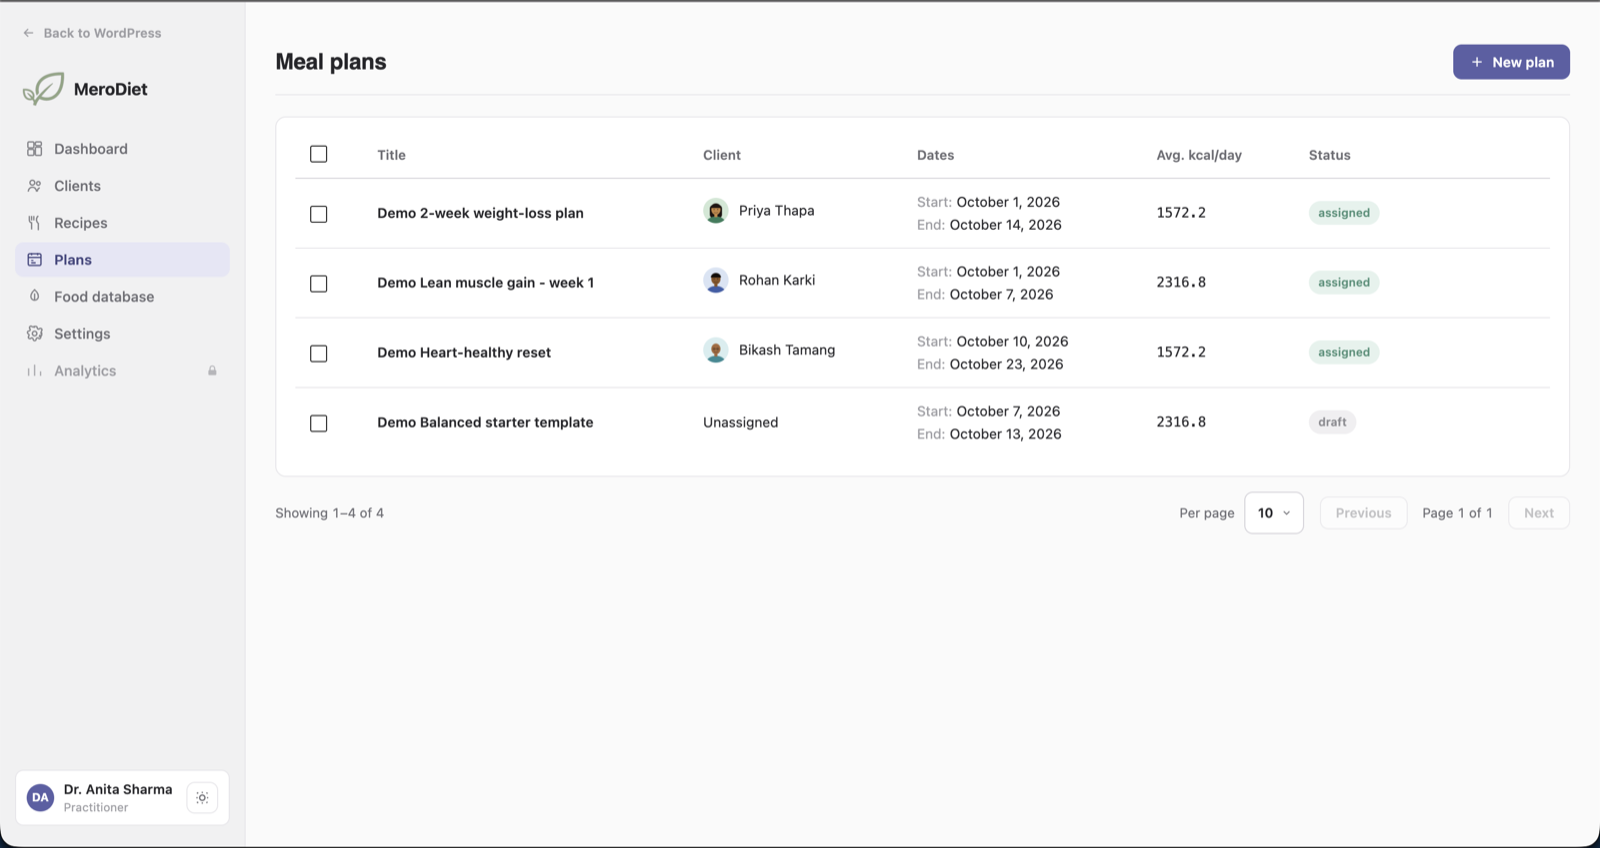Click the Avg. kcal/day column header
Image resolution: width=1600 pixels, height=848 pixels.
point(1199,155)
